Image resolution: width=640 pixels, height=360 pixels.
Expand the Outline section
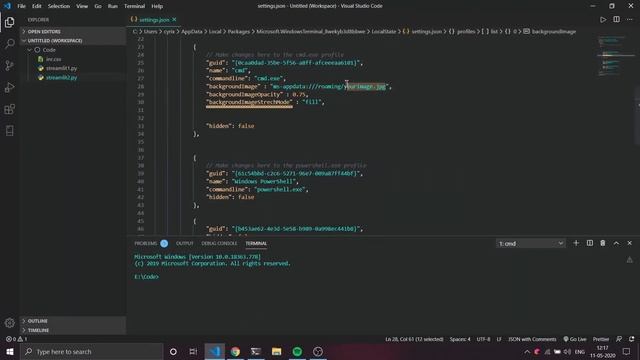tap(73, 321)
